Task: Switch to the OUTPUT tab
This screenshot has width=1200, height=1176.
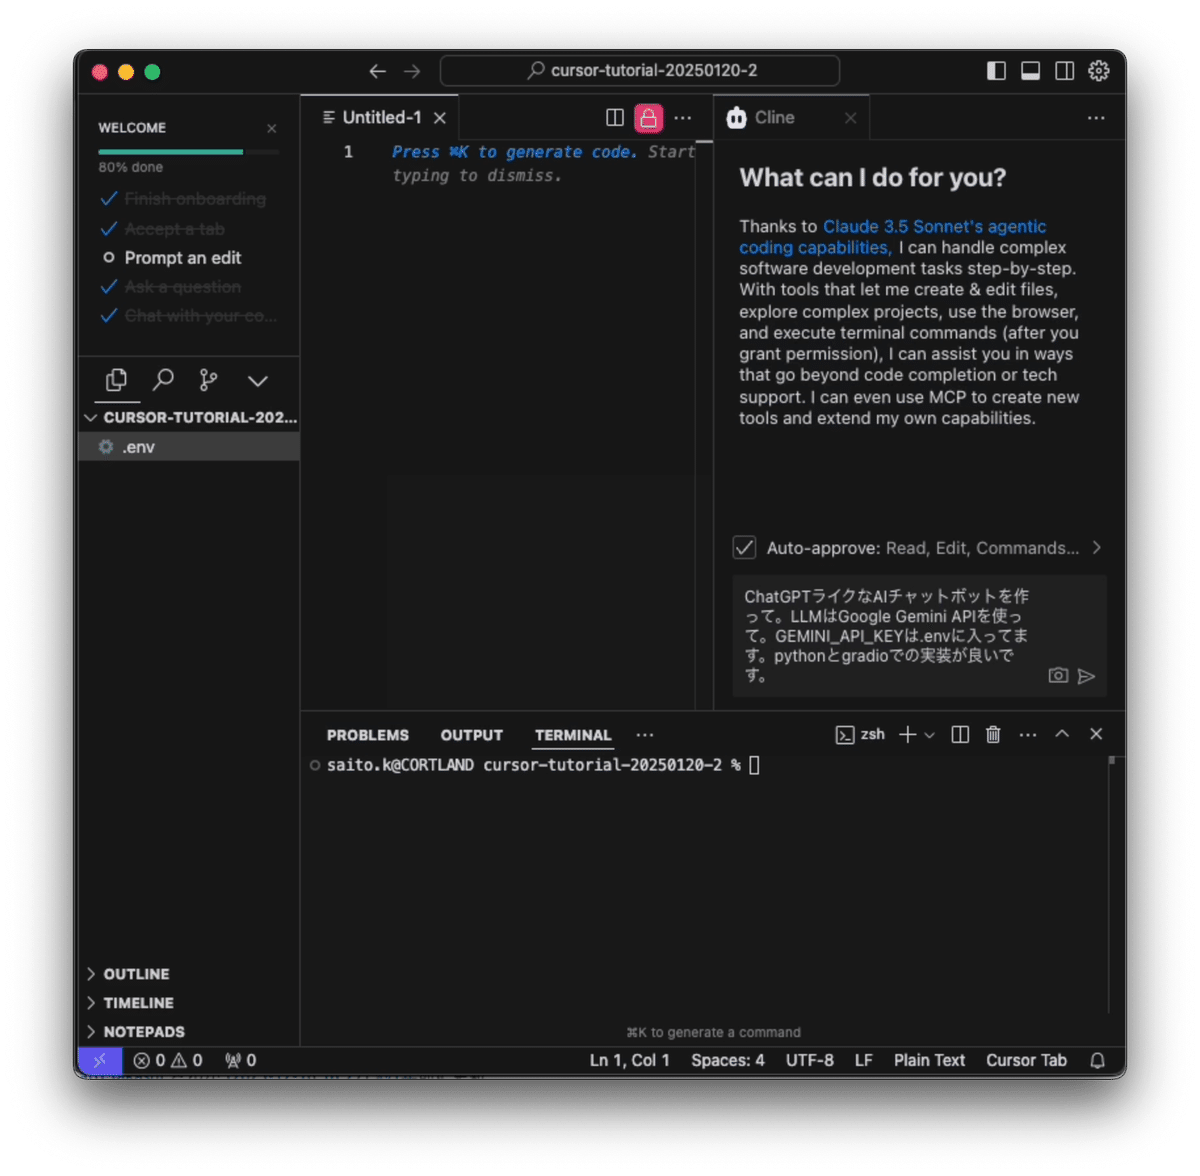Action: [472, 735]
